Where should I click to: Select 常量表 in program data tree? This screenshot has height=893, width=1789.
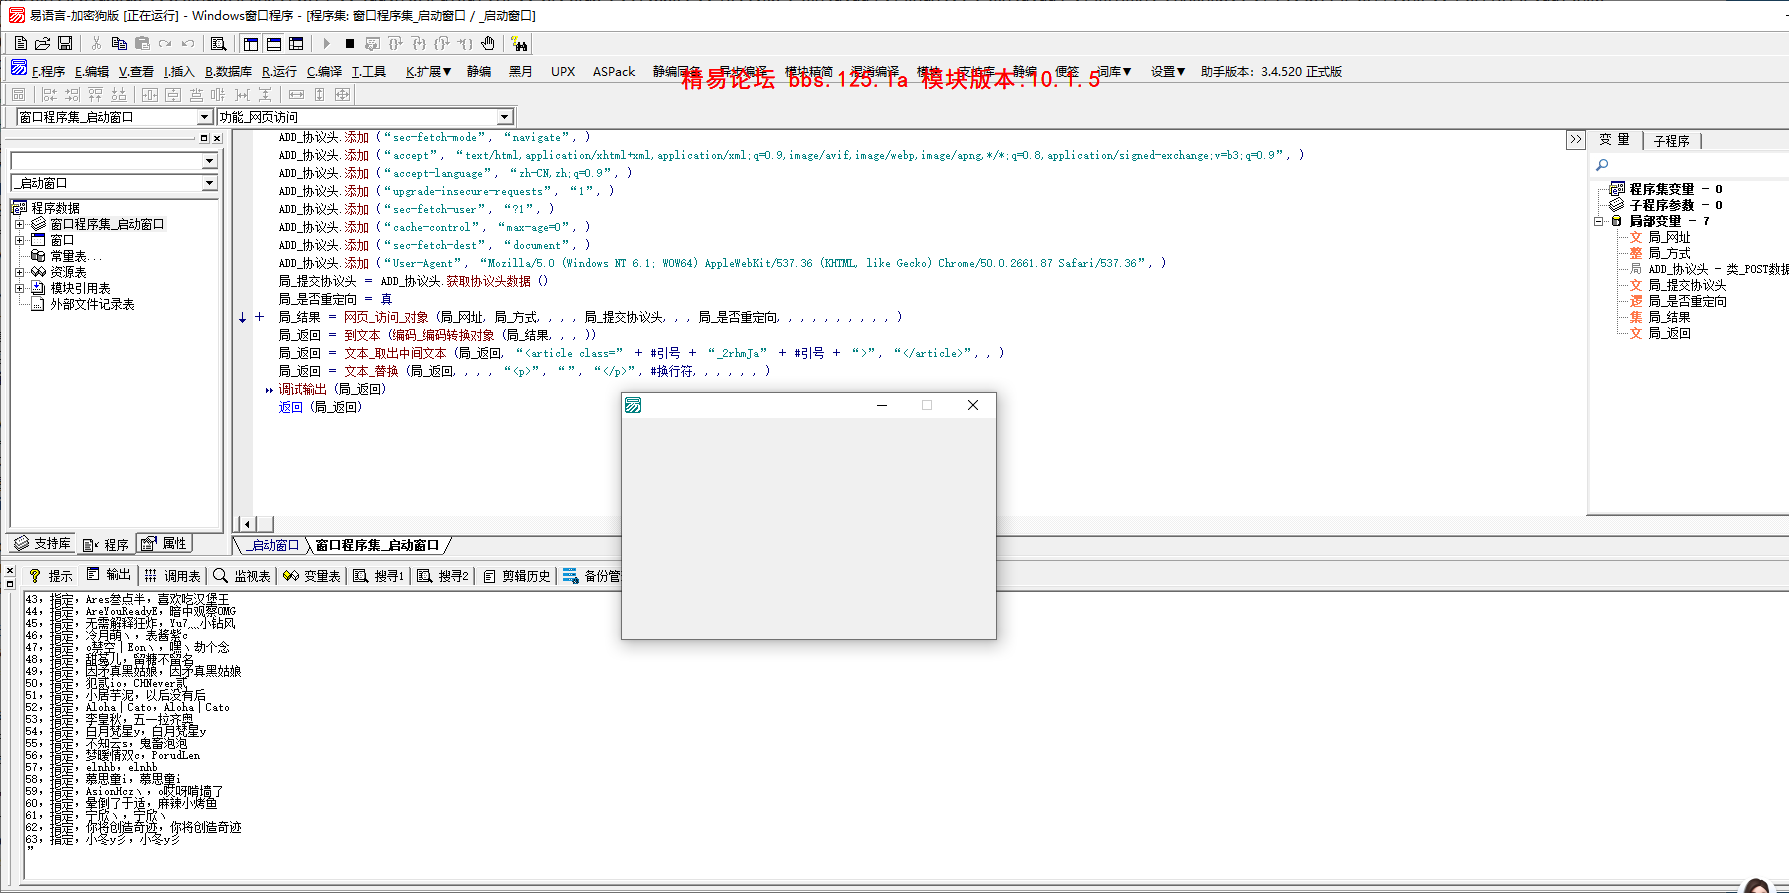(x=74, y=256)
